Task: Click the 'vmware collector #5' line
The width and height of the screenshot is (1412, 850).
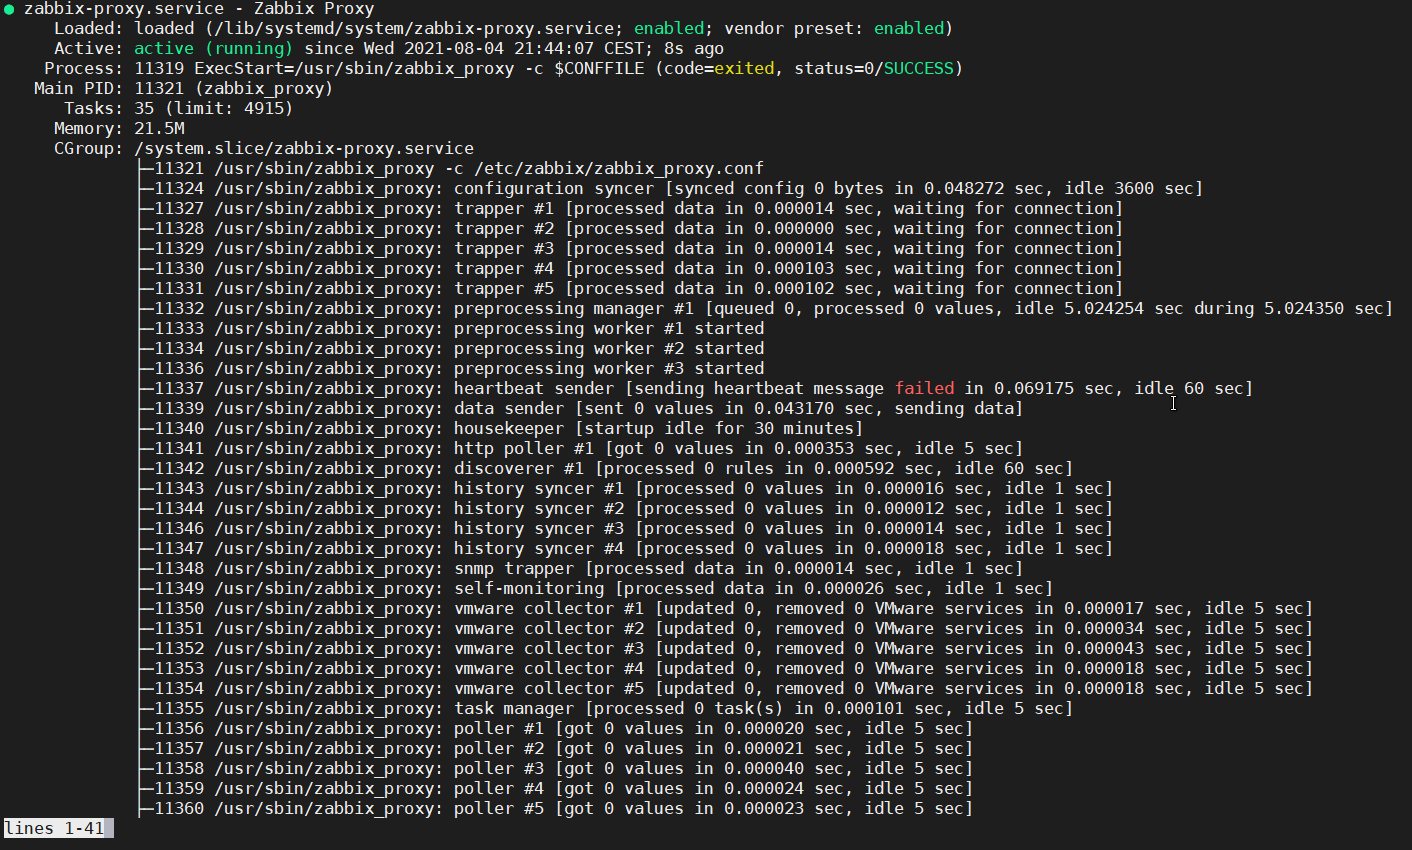Action: point(726,689)
